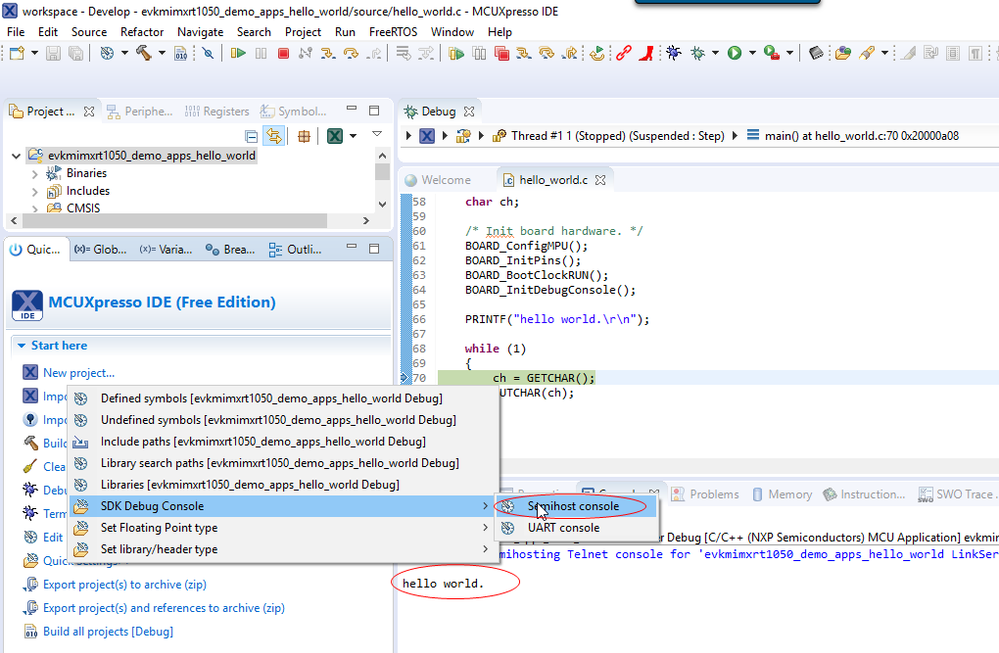The image size is (999, 653).
Task: Collapse the evkmimxrt1050_demo_apps_hello_world project node
Action: coord(16,155)
